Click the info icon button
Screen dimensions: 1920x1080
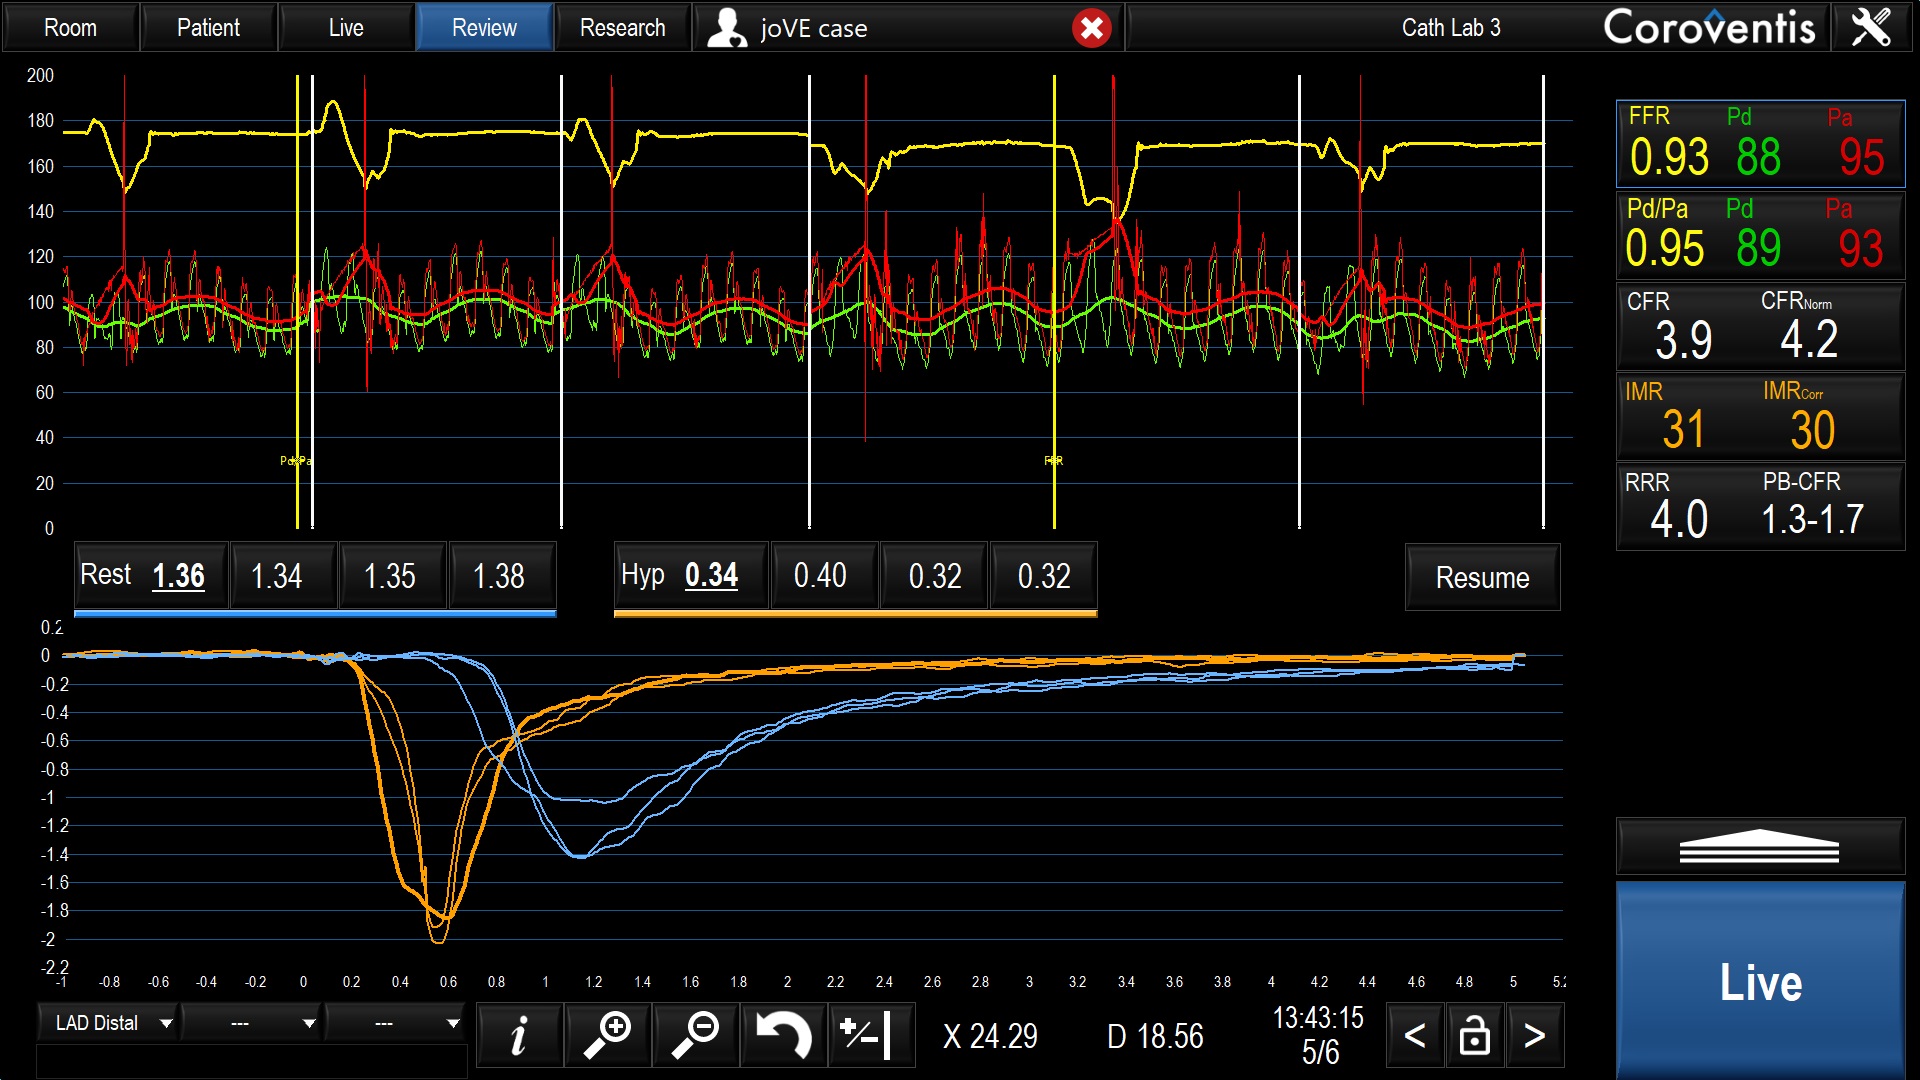tap(519, 1035)
